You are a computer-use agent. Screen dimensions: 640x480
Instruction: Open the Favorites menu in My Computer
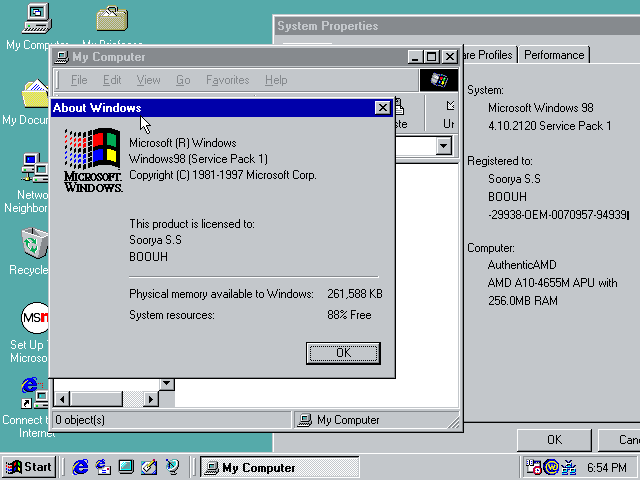(227, 80)
